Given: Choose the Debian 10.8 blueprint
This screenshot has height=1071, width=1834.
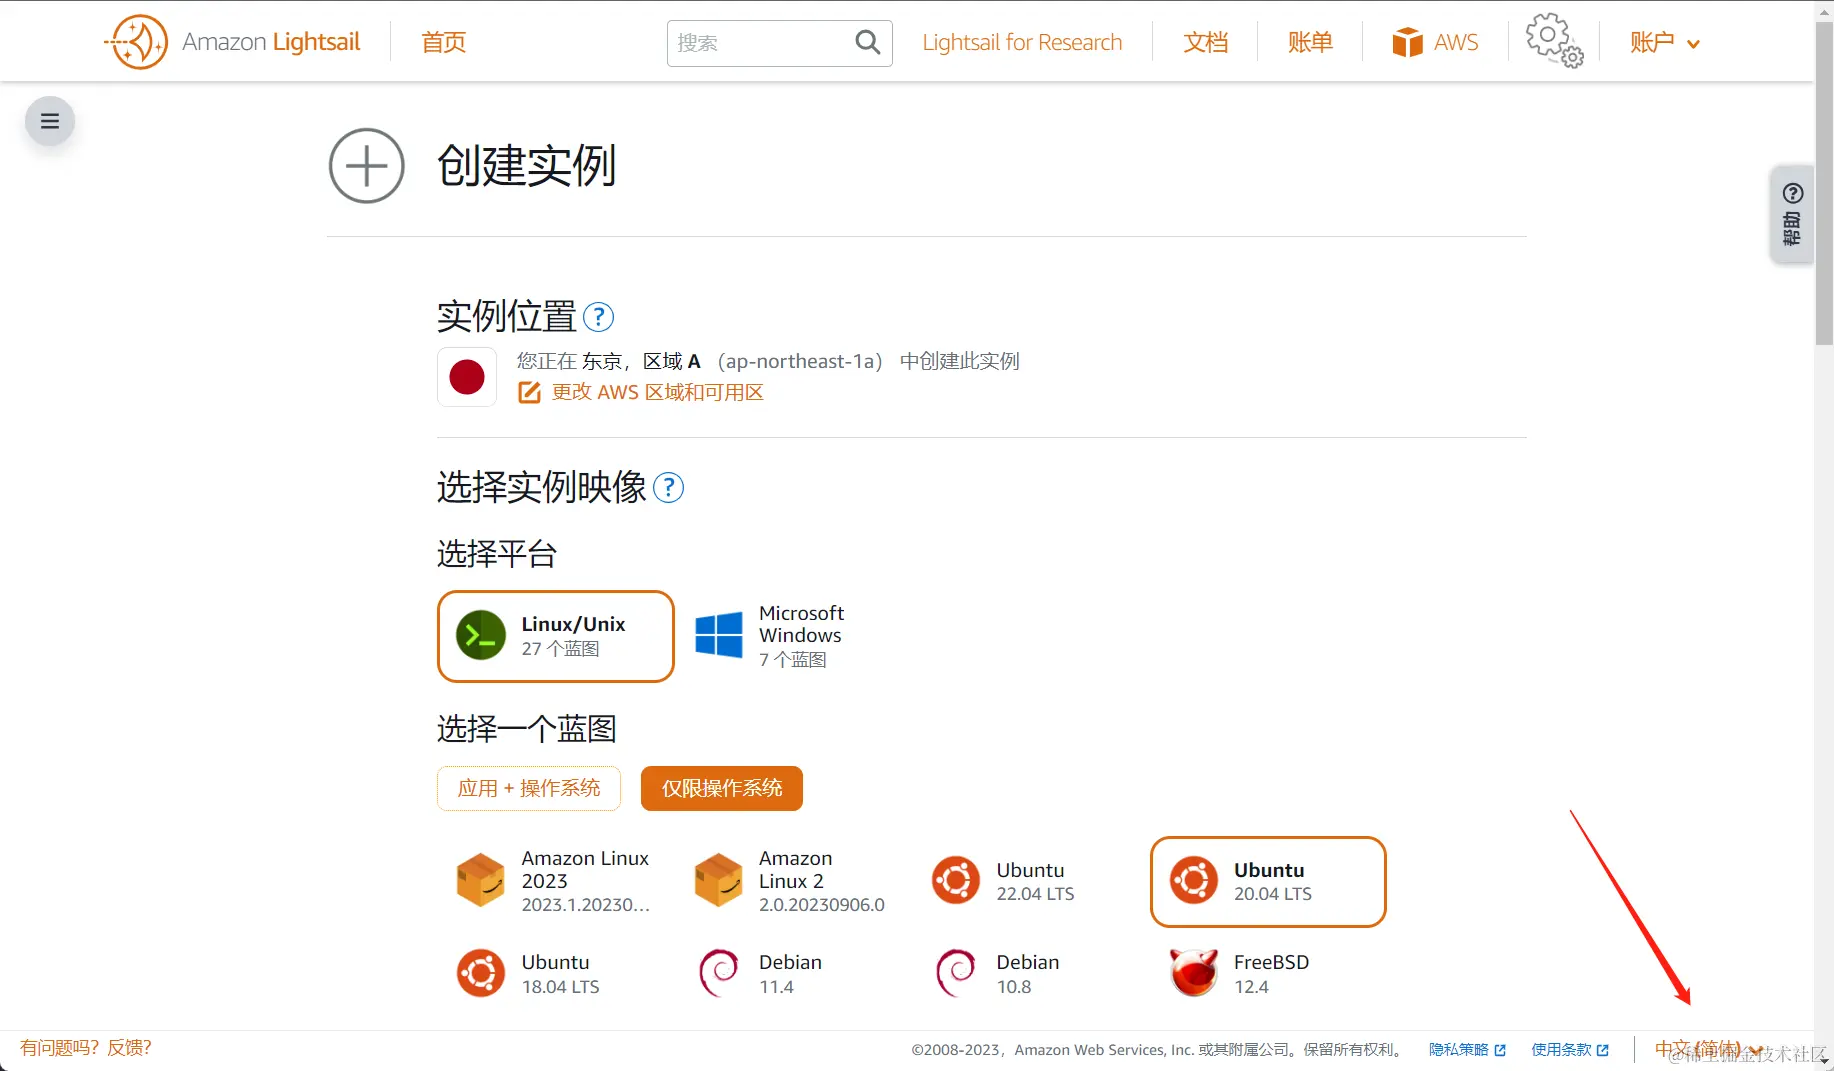Looking at the screenshot, I should (1031, 974).
